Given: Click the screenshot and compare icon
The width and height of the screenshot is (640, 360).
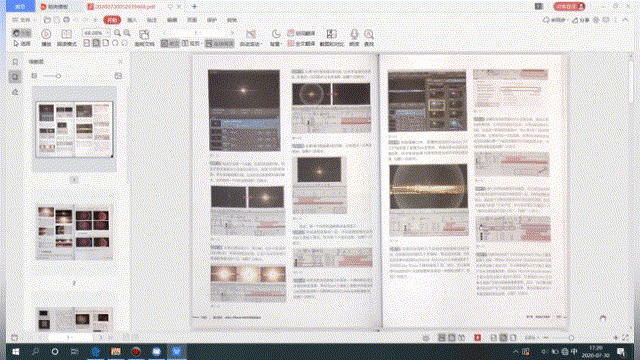Looking at the screenshot, I should pyautogui.click(x=331, y=34).
